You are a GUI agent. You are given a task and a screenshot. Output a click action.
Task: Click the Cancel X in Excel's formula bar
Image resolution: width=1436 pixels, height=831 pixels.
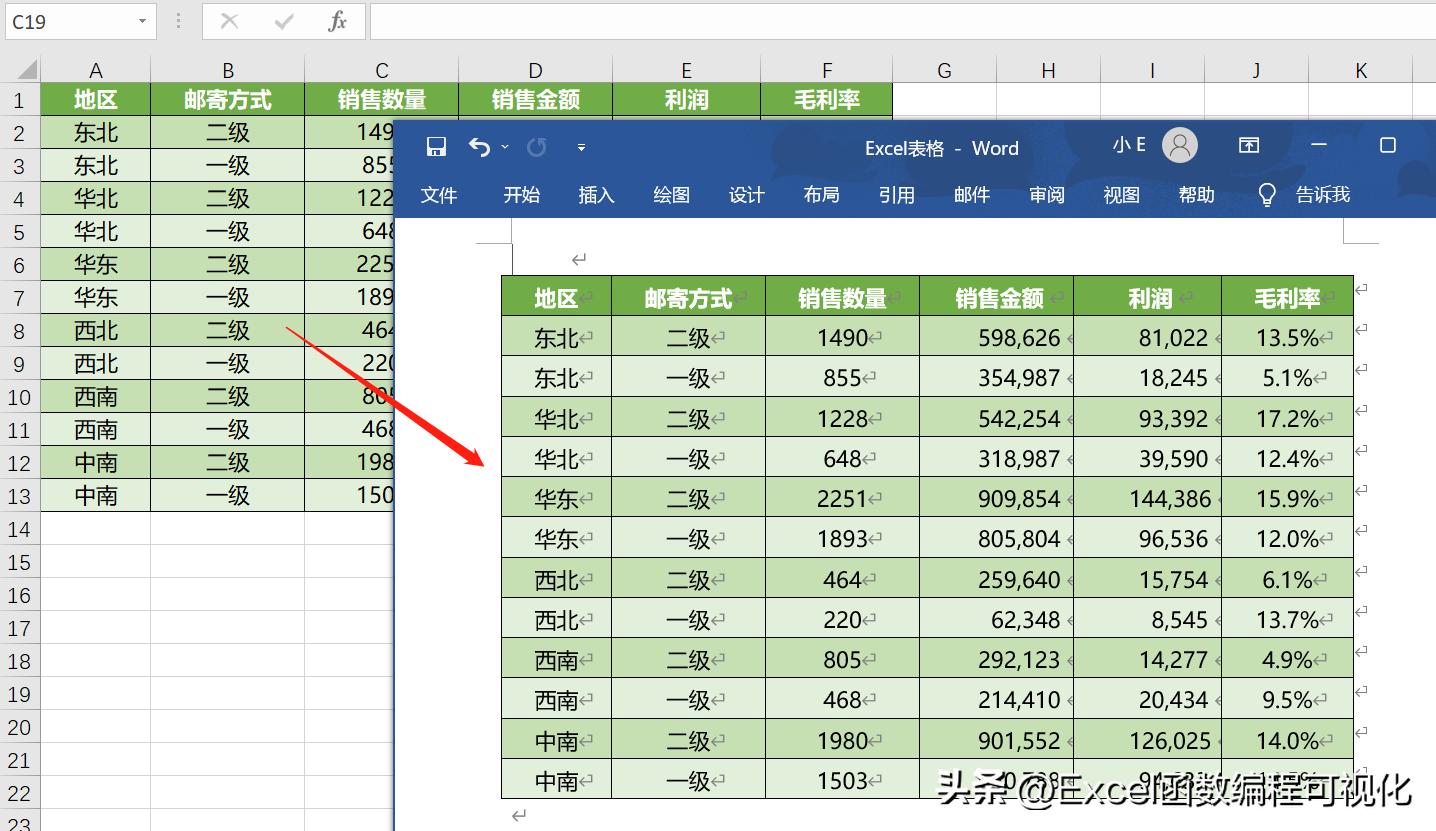click(227, 20)
